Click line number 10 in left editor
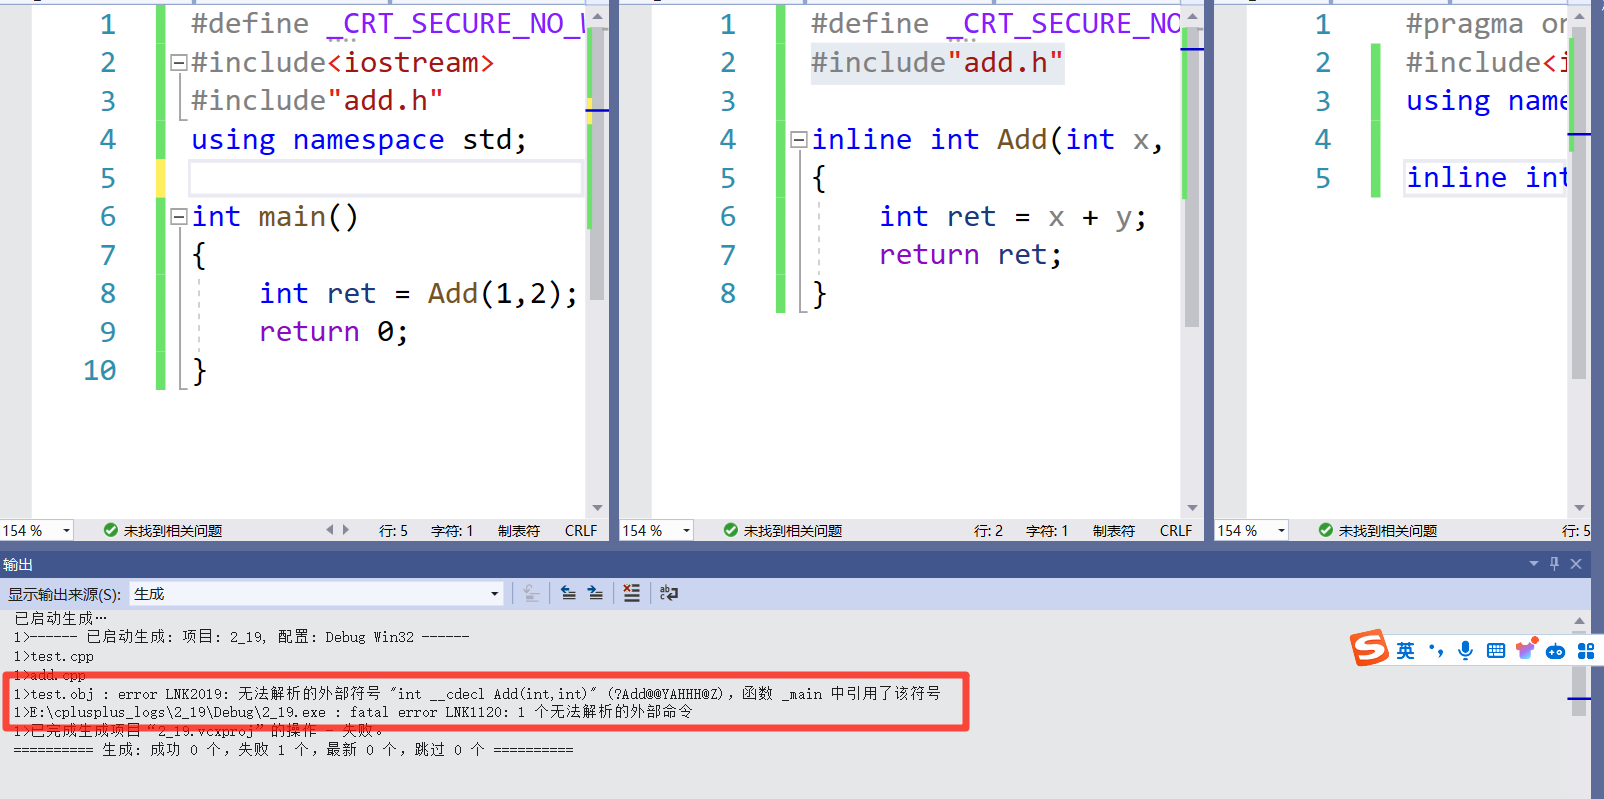The height and width of the screenshot is (799, 1604). coord(99,371)
